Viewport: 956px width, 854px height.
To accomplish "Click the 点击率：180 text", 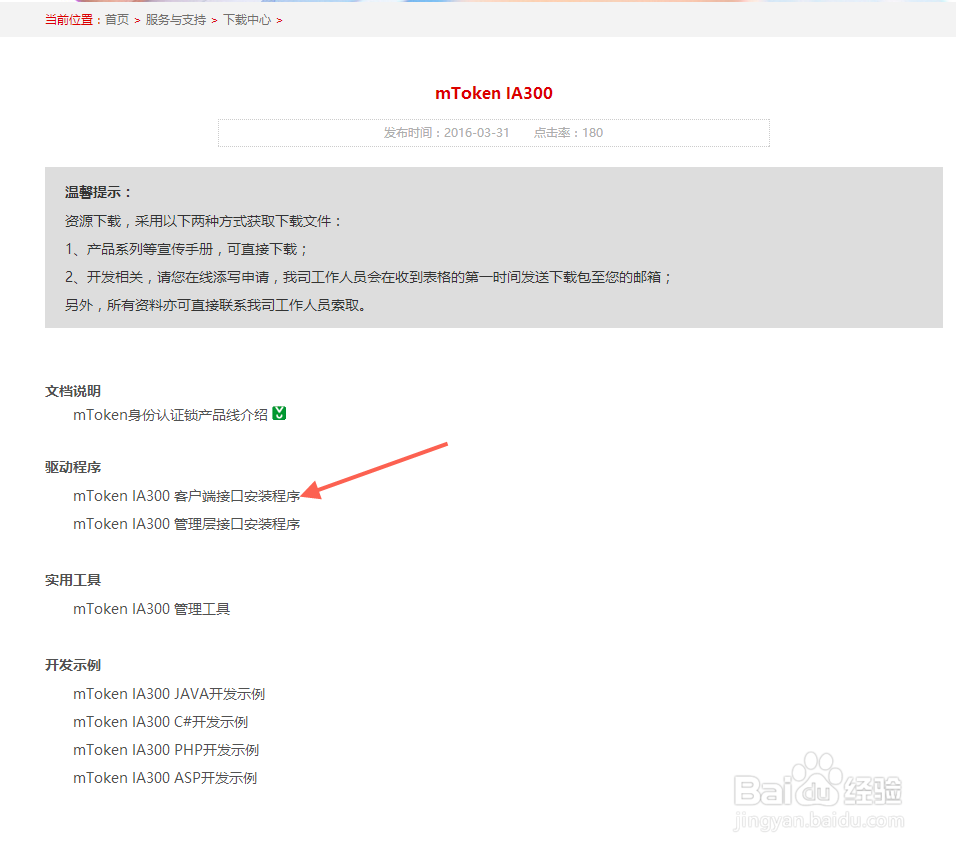I will 568,133.
